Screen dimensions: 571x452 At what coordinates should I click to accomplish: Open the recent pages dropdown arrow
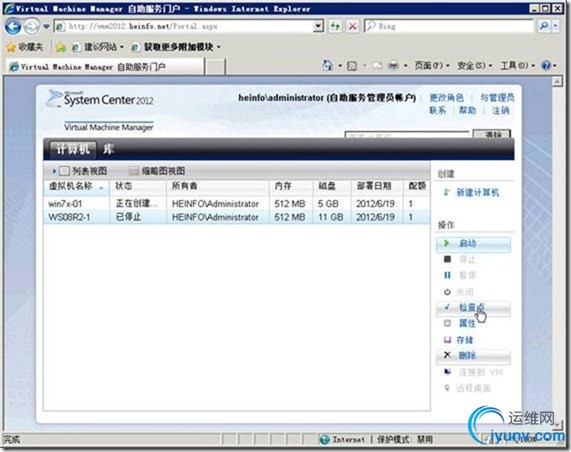pos(46,26)
